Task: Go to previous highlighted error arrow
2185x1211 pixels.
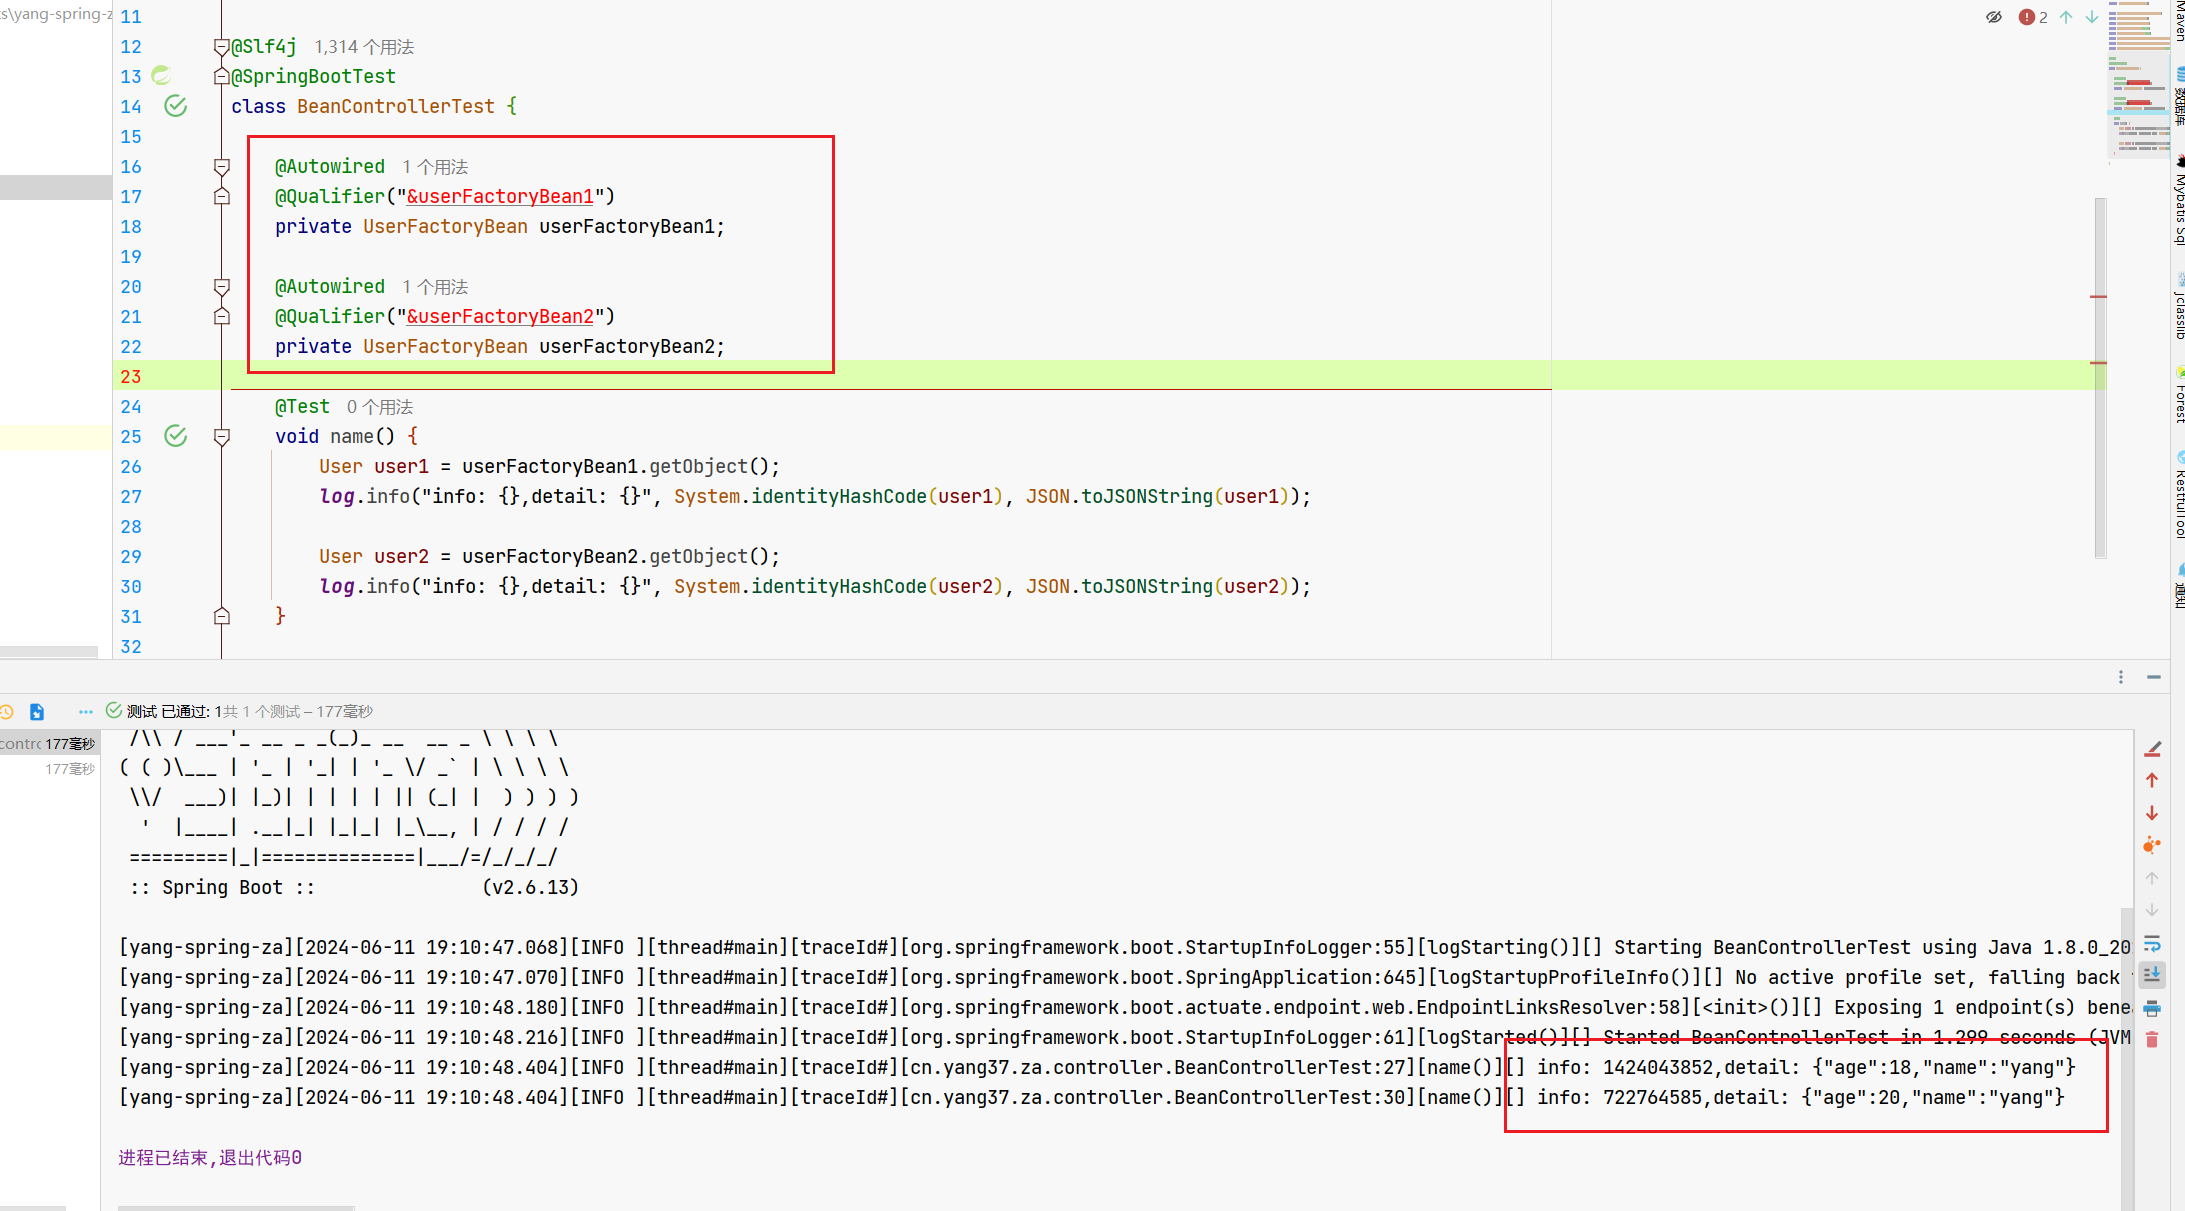Action: pos(2066,17)
